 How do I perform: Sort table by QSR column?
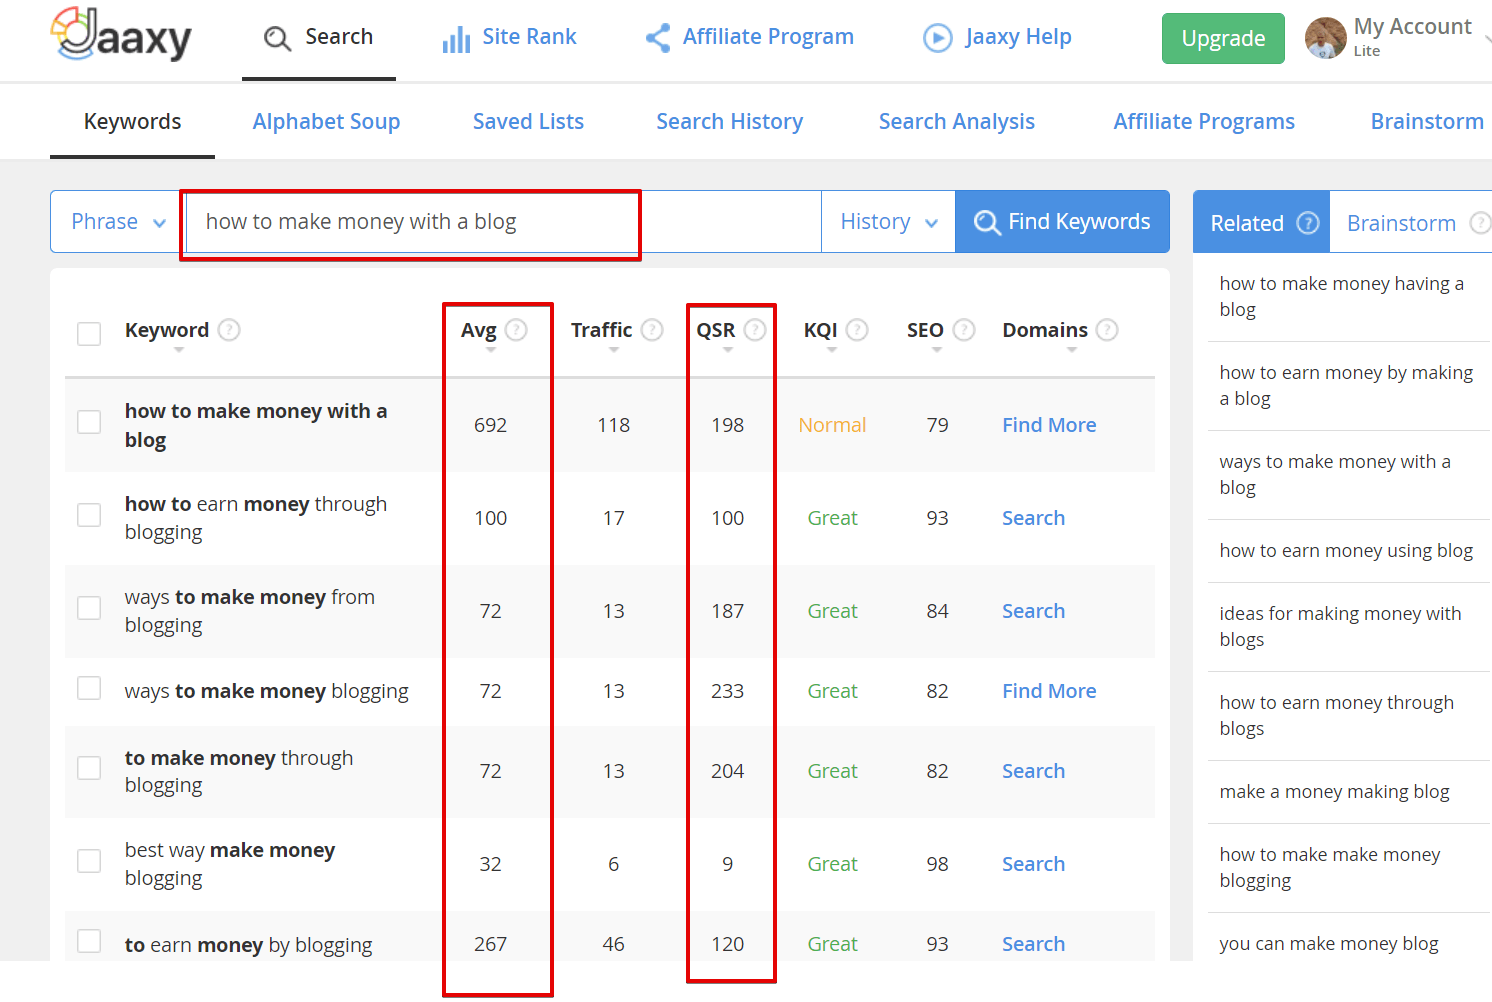point(728,350)
